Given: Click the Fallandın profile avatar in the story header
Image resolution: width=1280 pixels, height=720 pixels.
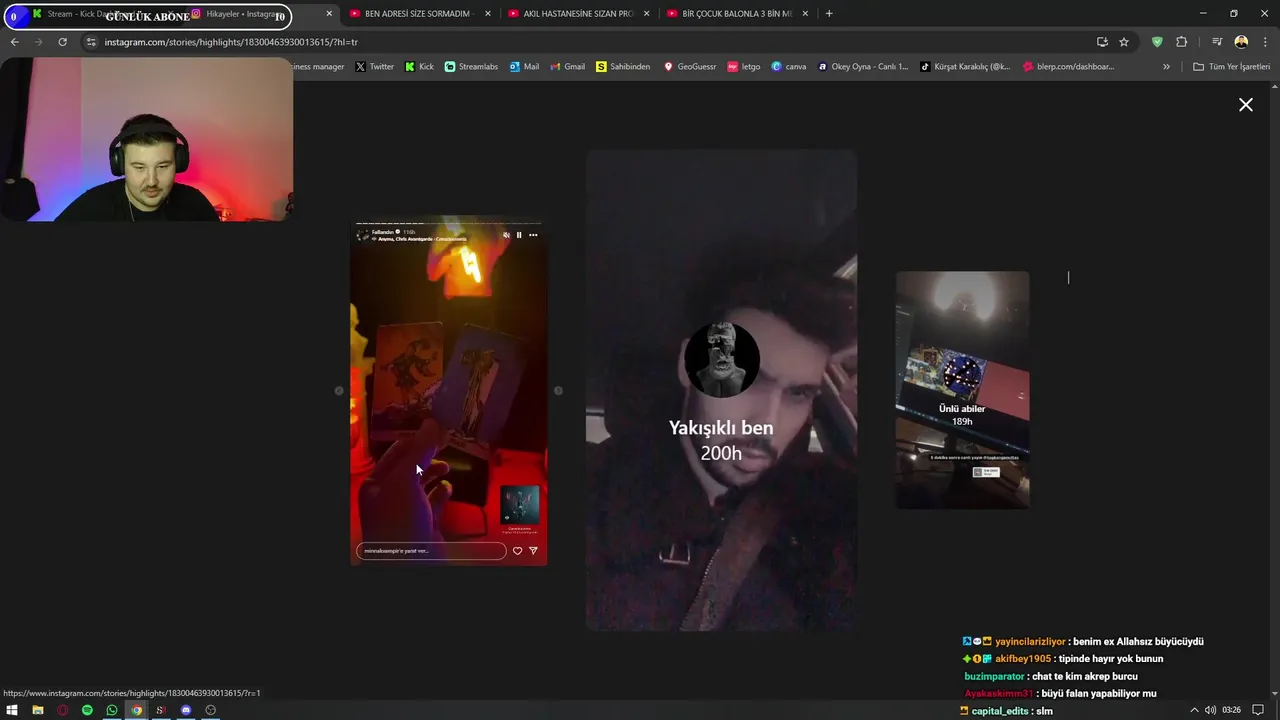Looking at the screenshot, I should (363, 234).
